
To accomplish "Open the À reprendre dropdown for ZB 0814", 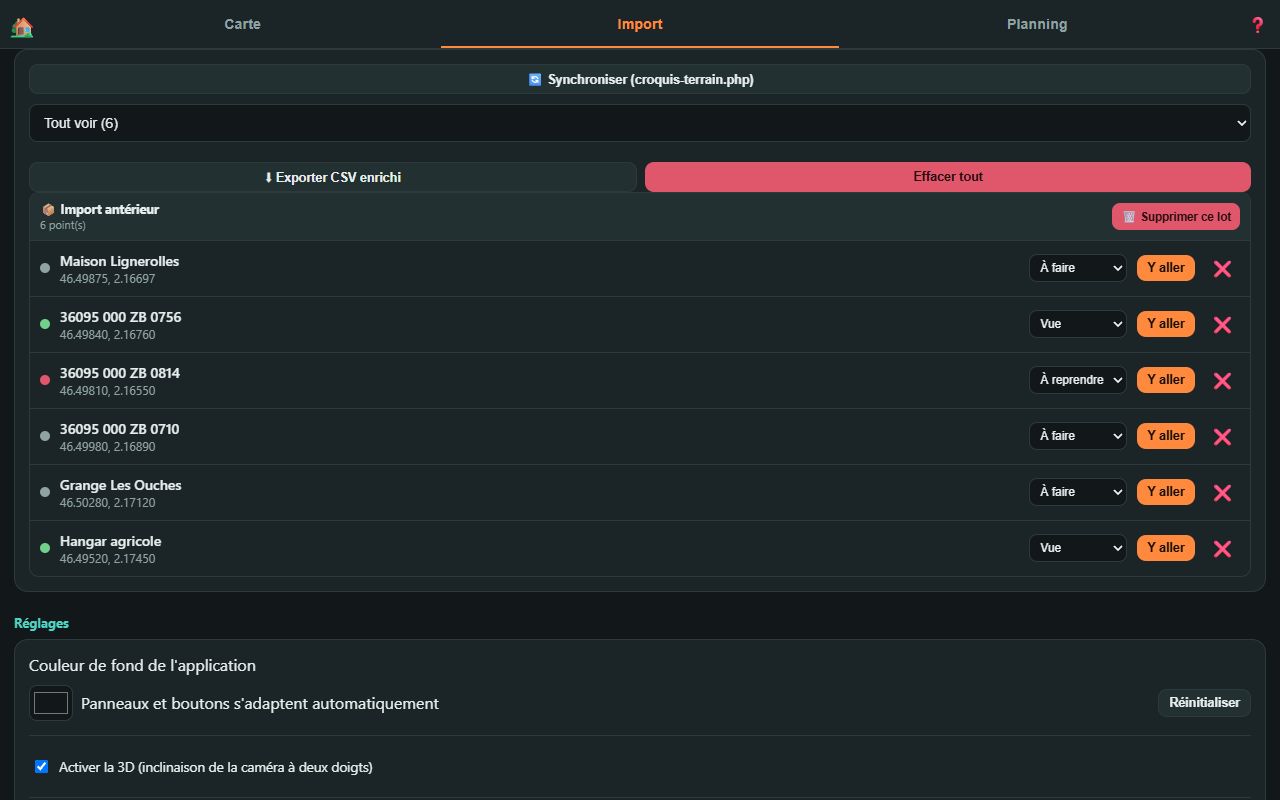I will (x=1078, y=380).
